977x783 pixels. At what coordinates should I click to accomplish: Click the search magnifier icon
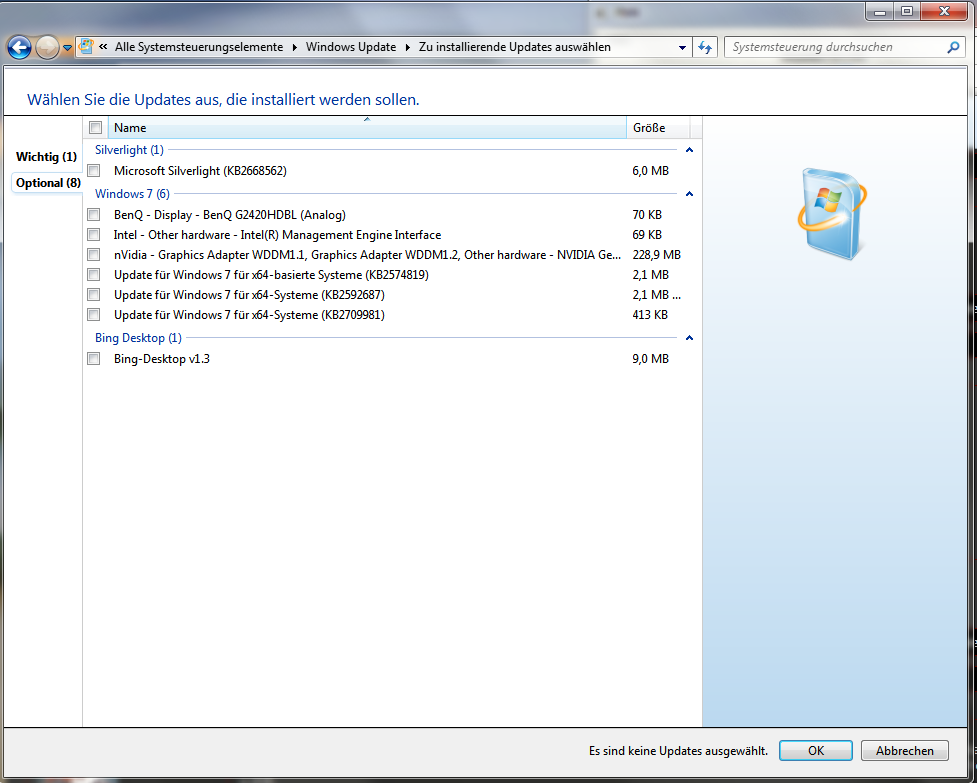point(953,47)
